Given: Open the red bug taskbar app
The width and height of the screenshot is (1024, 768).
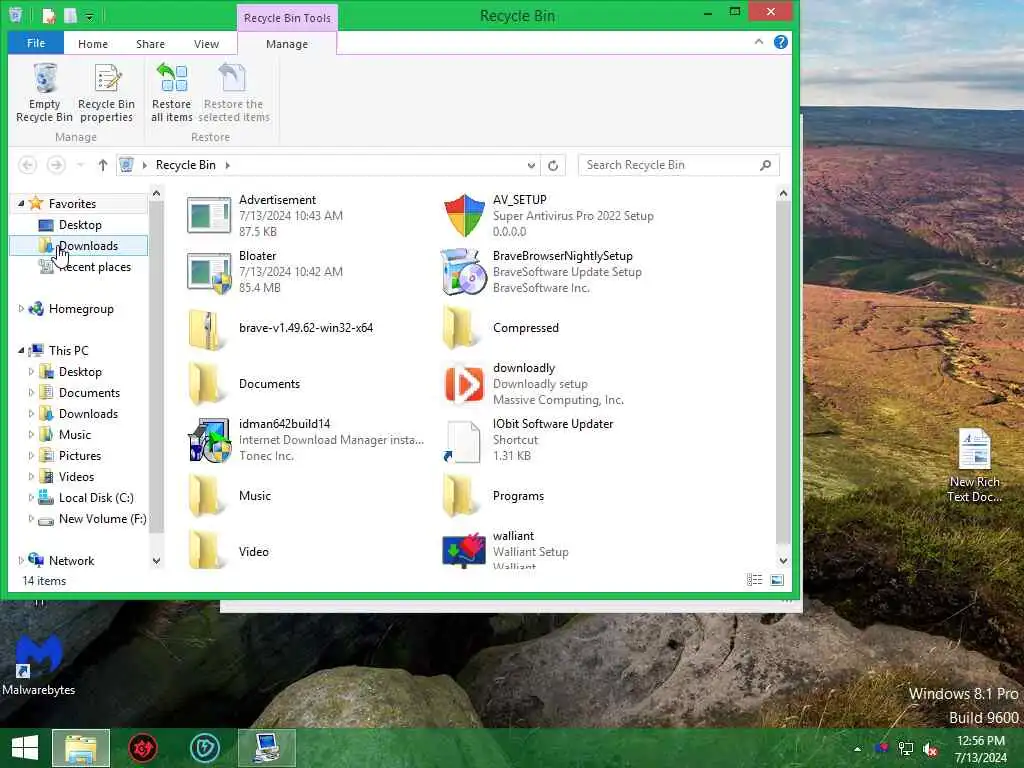Looking at the screenshot, I should click(142, 748).
